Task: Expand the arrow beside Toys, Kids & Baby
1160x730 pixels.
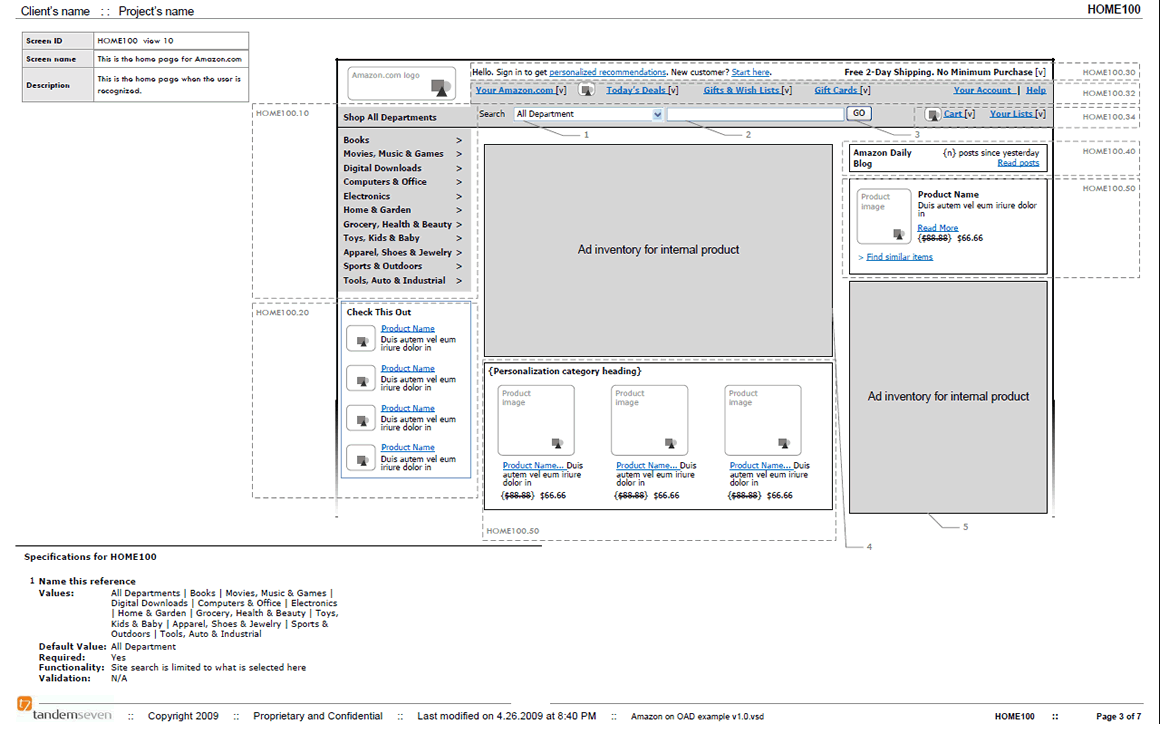Action: coord(459,238)
